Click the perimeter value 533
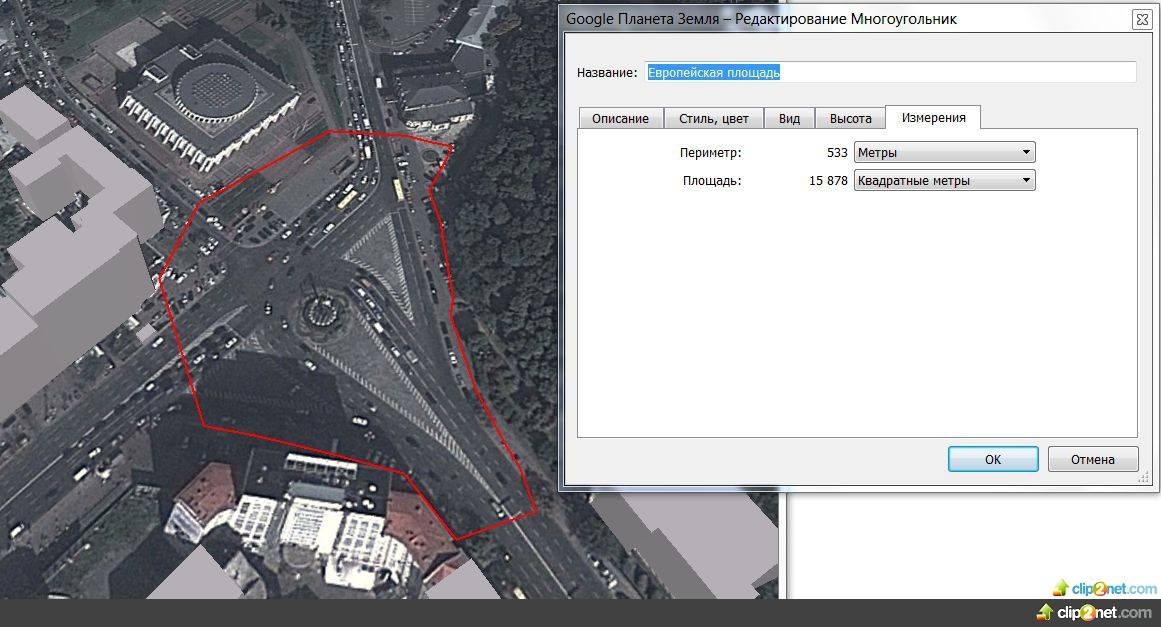 [x=836, y=153]
